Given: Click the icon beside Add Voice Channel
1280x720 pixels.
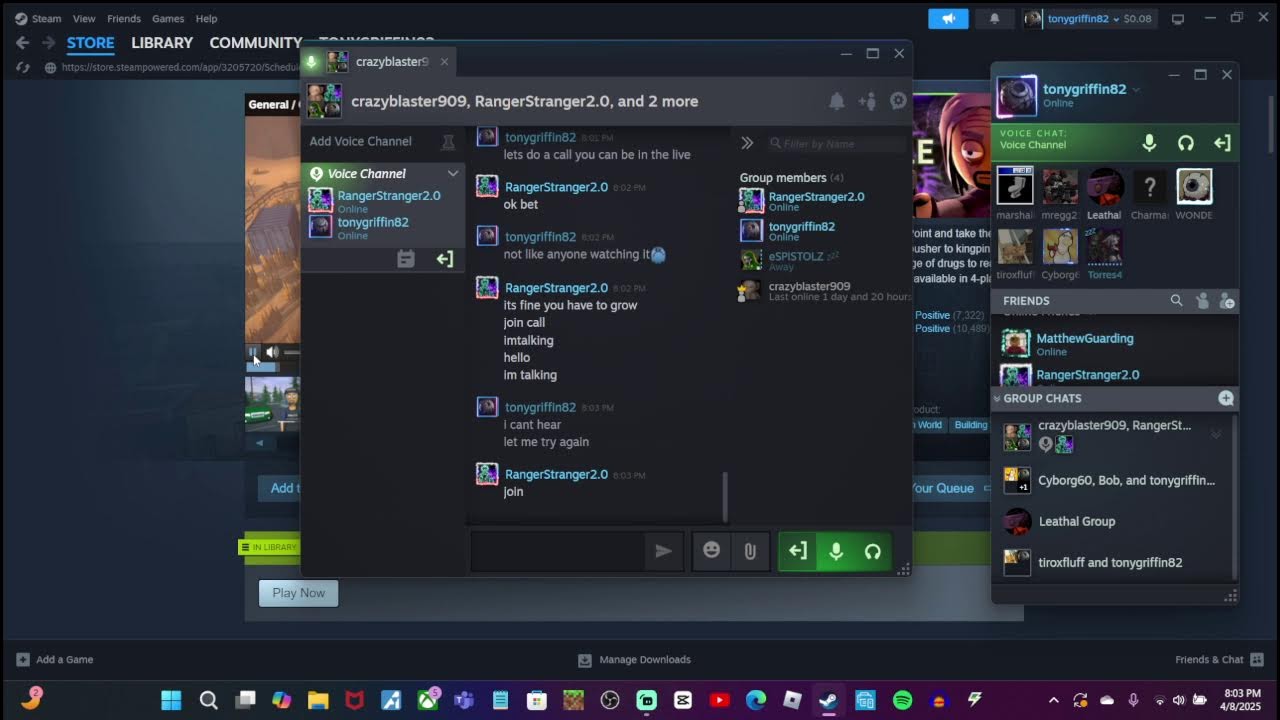Looking at the screenshot, I should 448,142.
